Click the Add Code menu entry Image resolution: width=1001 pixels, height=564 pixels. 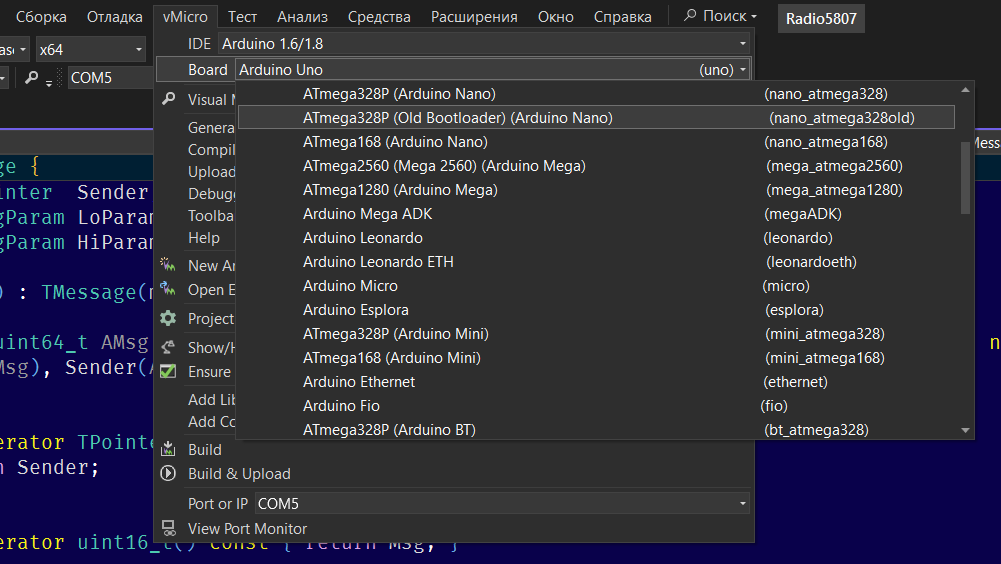[x=211, y=422]
